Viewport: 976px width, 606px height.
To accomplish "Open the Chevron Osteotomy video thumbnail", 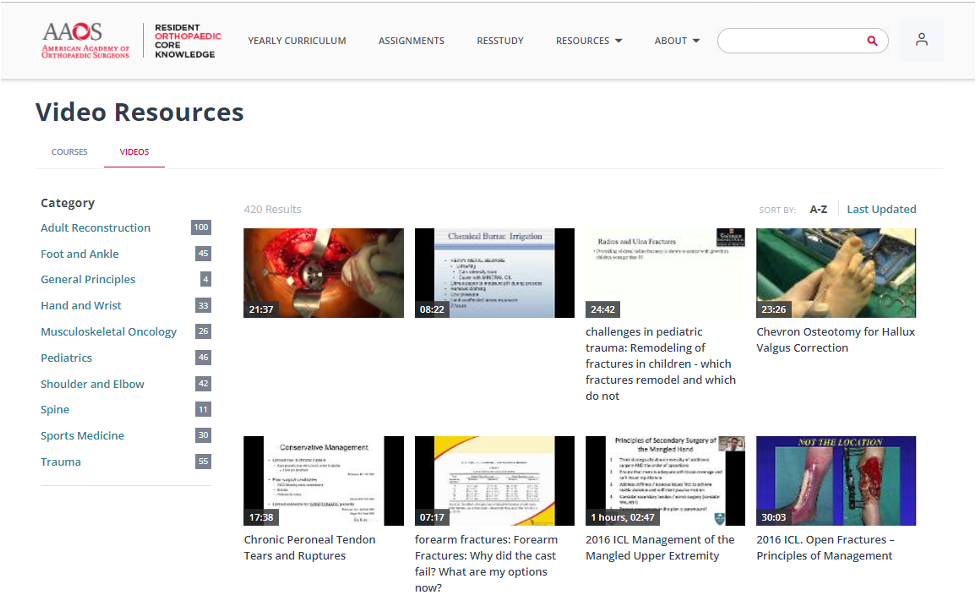I will coord(835,273).
